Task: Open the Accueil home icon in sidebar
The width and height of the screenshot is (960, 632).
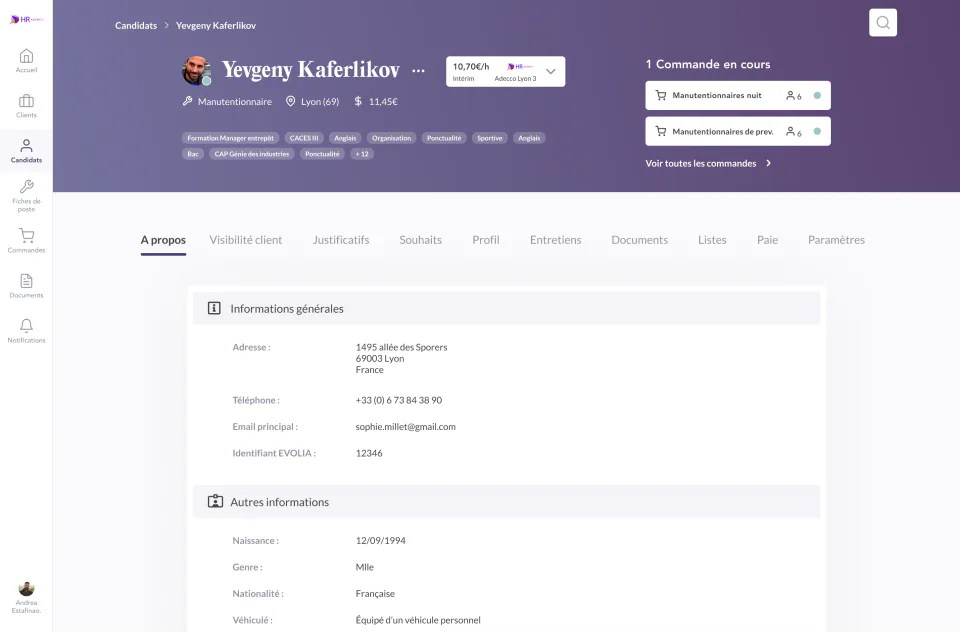Action: pyautogui.click(x=26, y=56)
